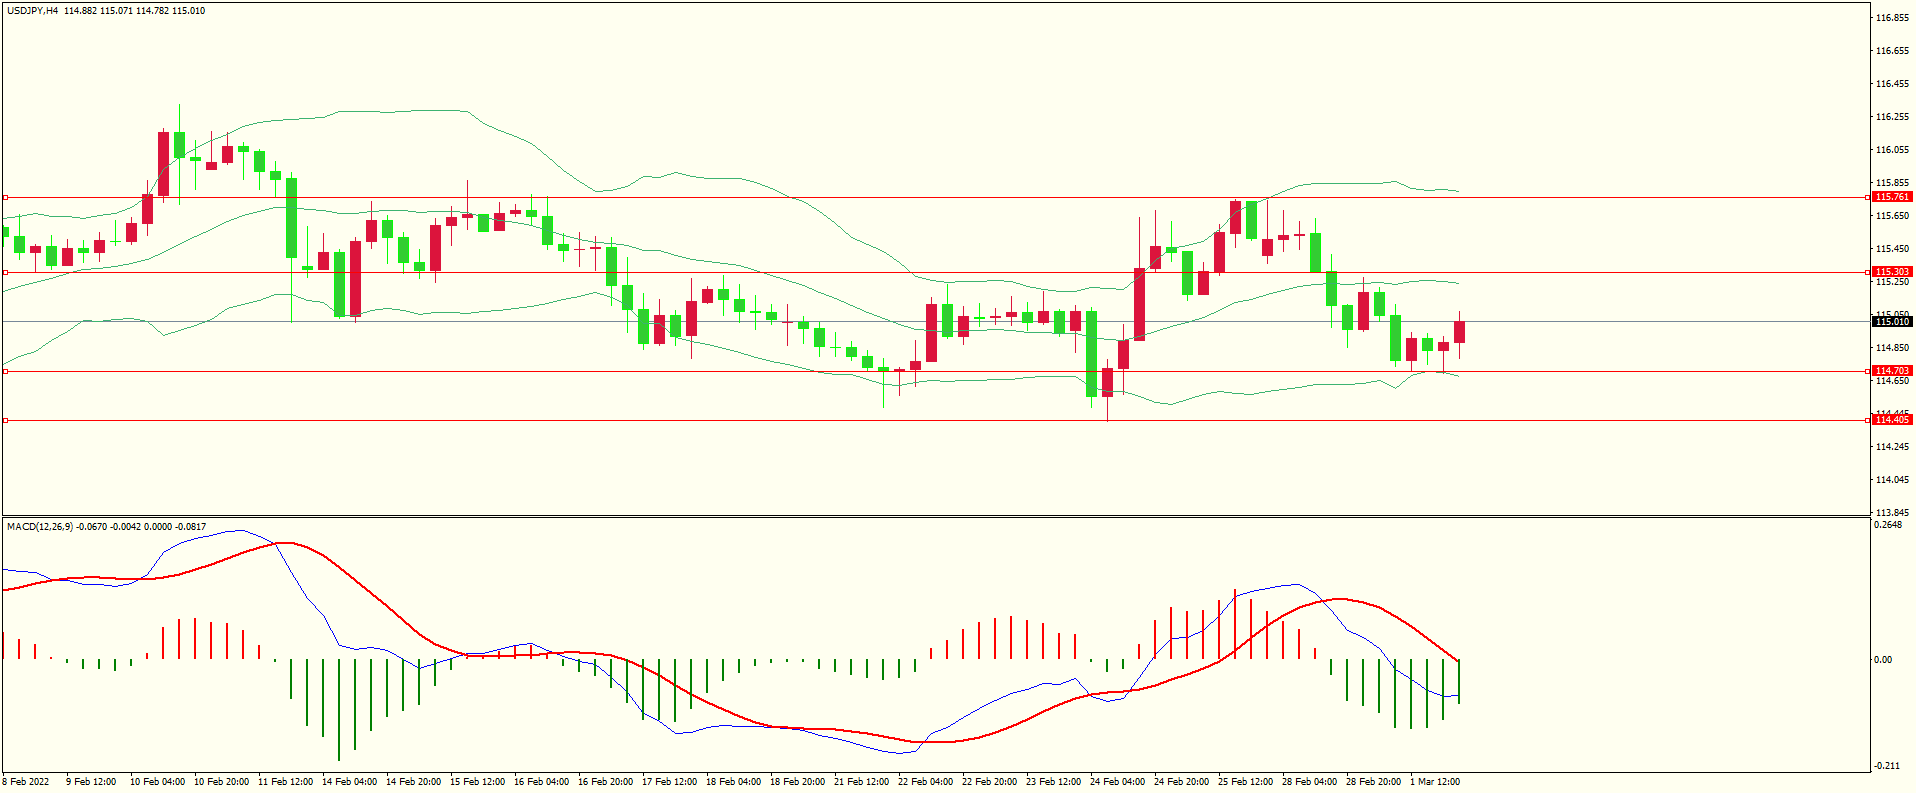Click the 18 Feb 04:00 time label
The image size is (1916, 793).
click(733, 782)
